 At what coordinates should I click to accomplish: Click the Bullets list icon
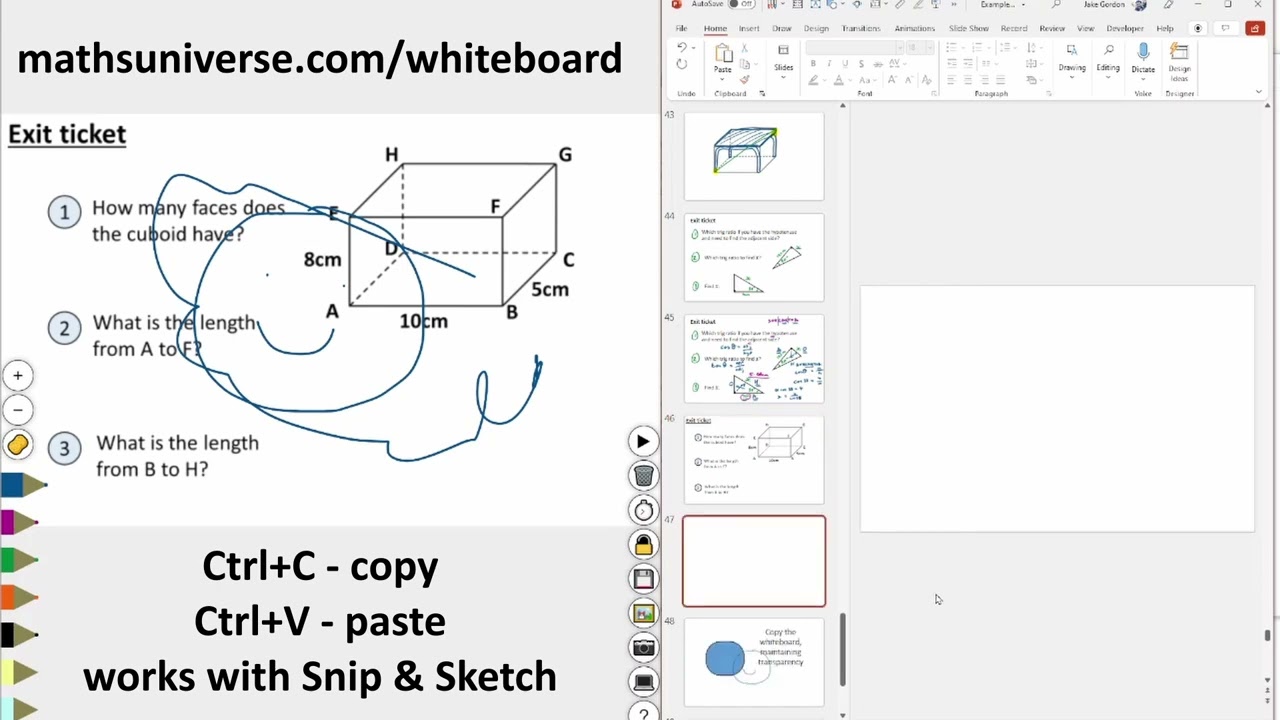pos(952,48)
